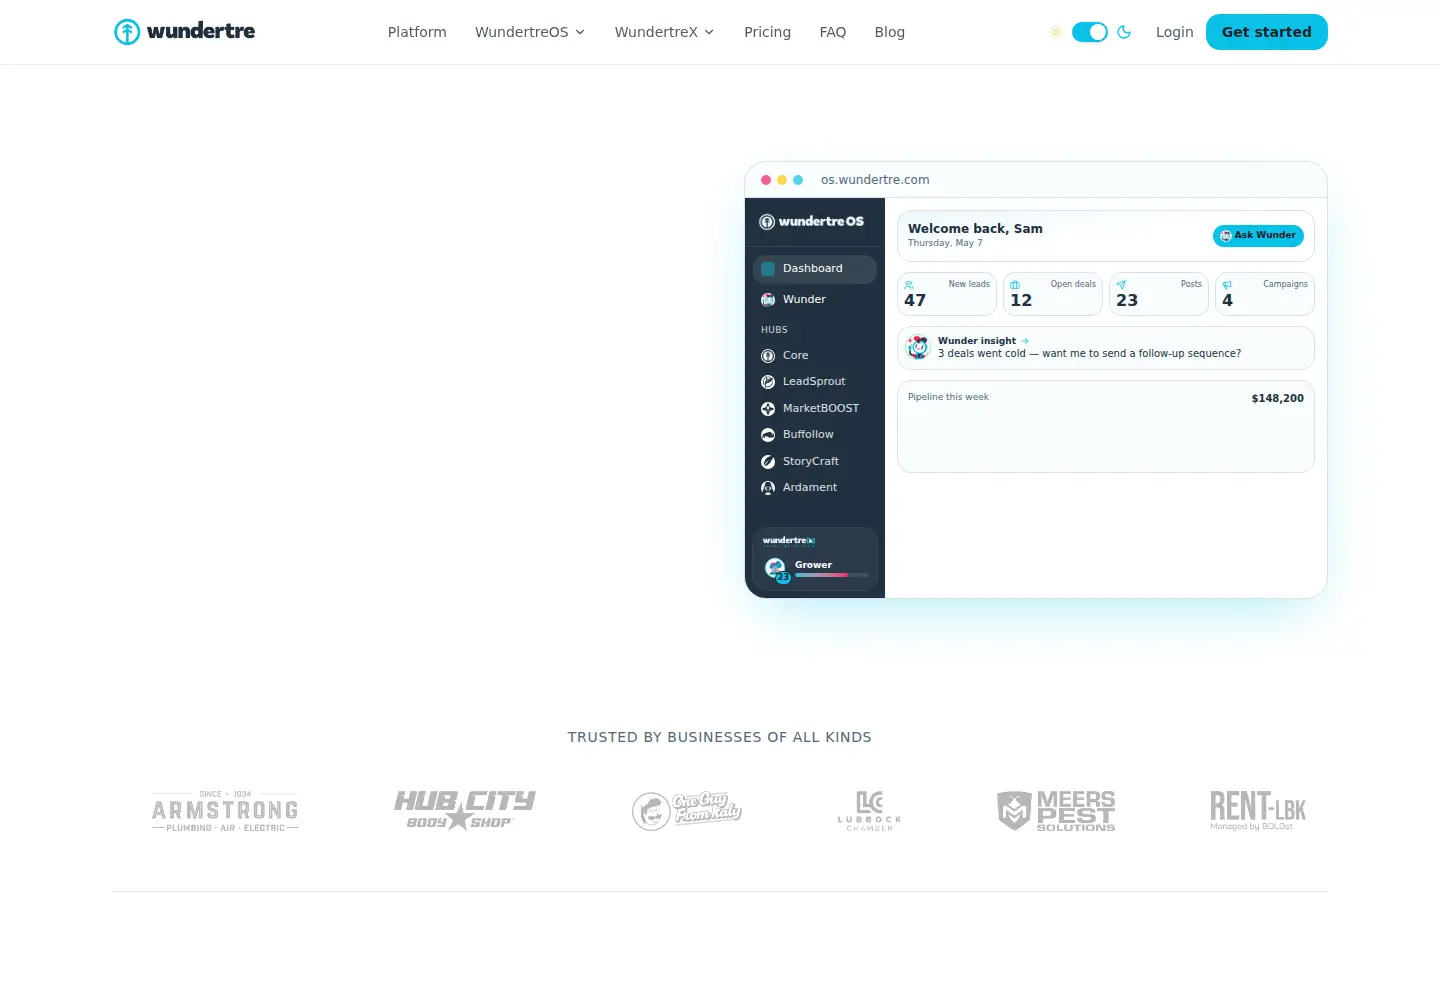Click the StoryCraft hub icon

tap(768, 462)
